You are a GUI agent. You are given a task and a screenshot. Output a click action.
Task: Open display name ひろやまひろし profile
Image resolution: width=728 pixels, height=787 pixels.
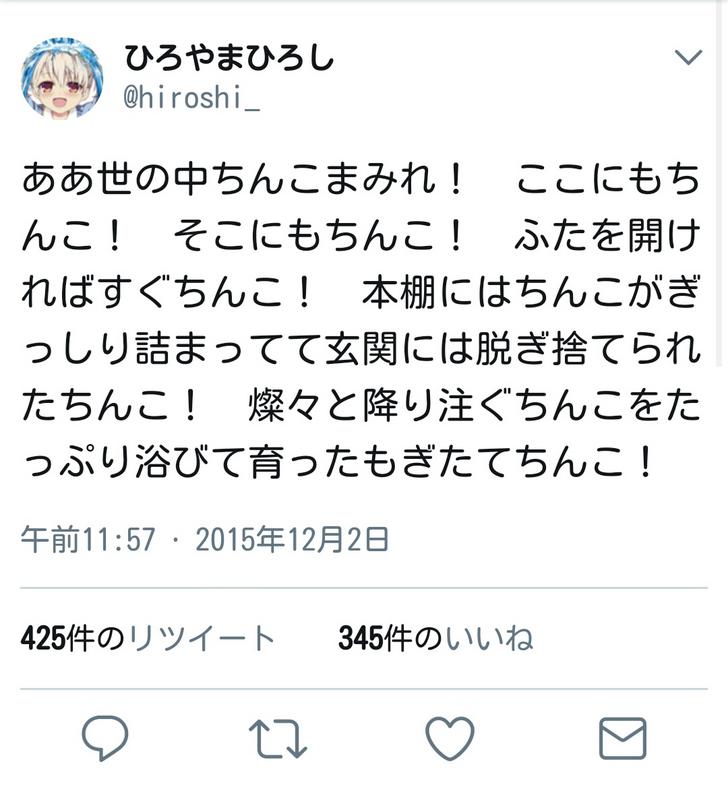(229, 58)
